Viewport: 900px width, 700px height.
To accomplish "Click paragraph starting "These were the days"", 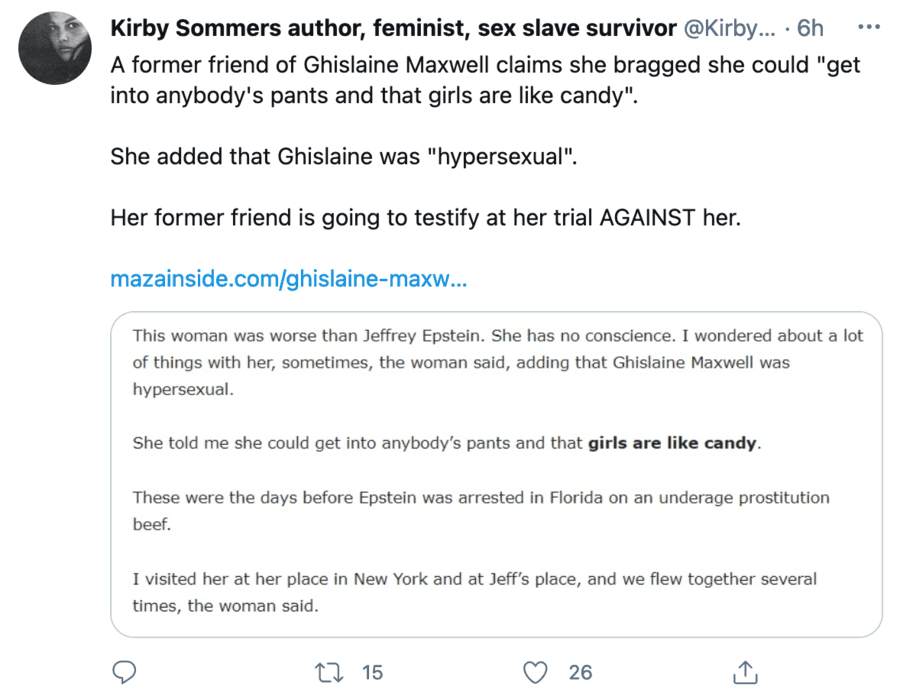I will click(480, 510).
